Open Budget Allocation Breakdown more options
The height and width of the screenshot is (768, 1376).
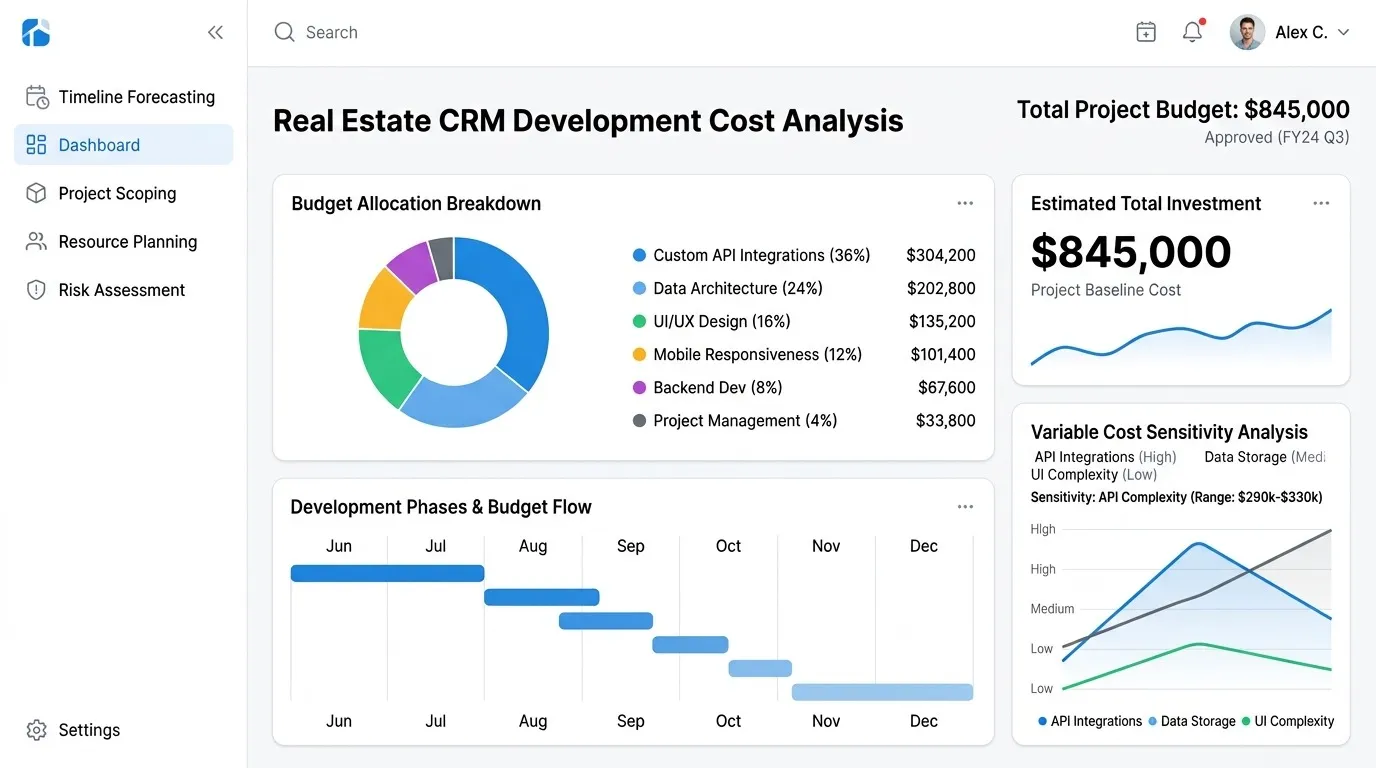click(965, 203)
